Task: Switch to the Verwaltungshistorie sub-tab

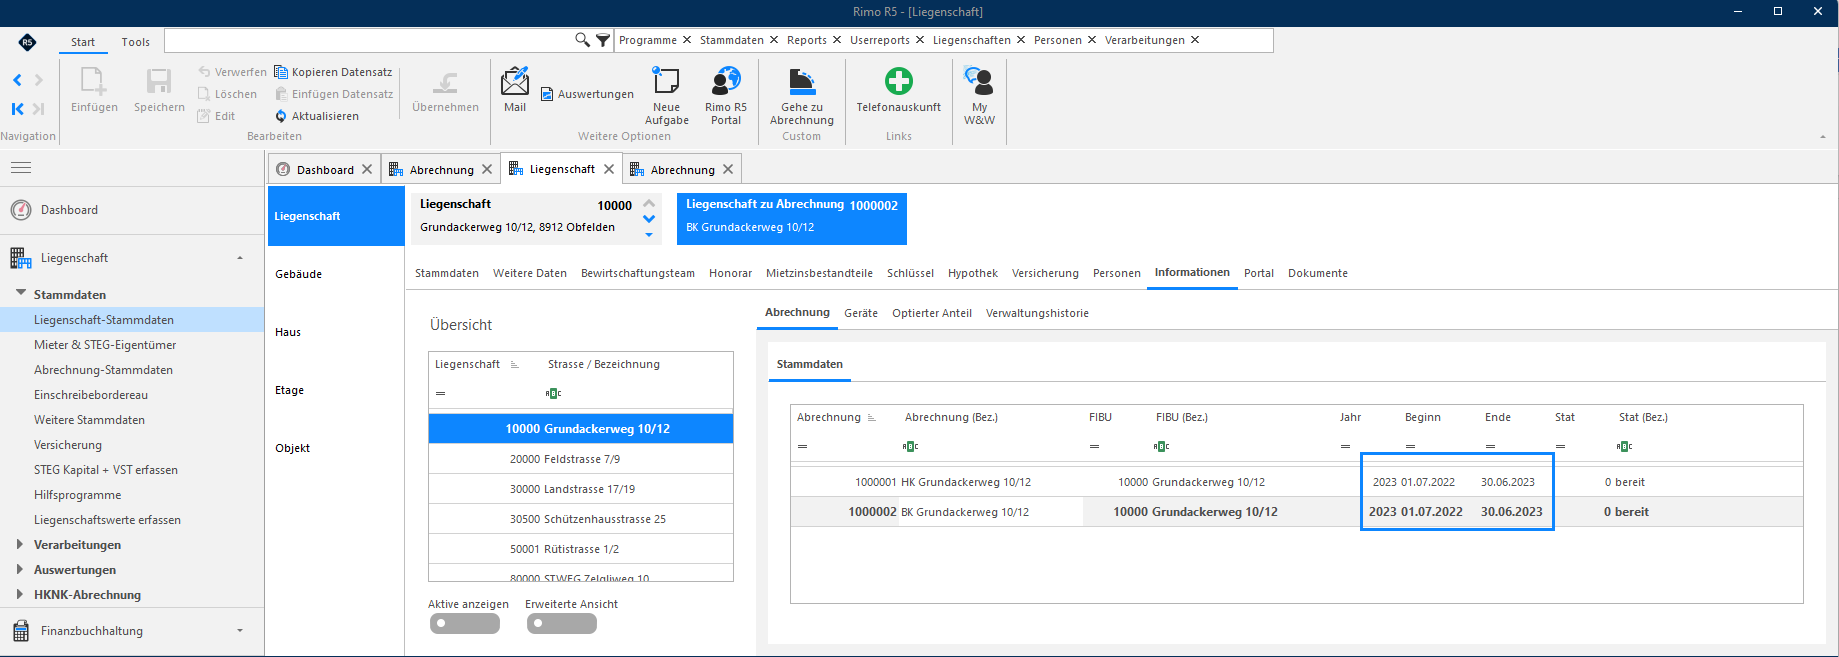Action: coord(1037,313)
